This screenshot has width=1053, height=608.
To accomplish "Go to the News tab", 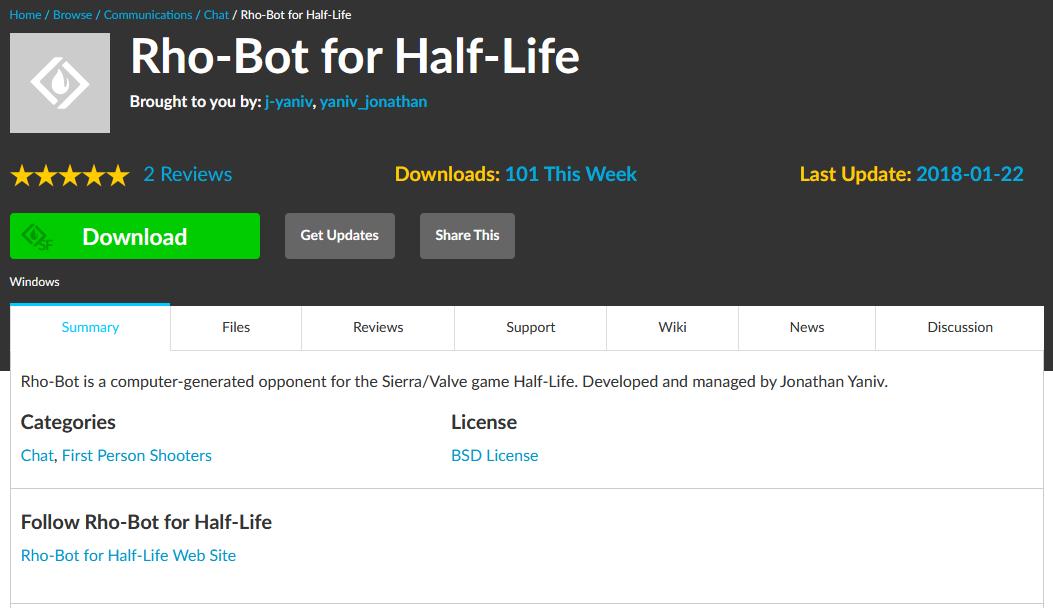I will click(807, 327).
